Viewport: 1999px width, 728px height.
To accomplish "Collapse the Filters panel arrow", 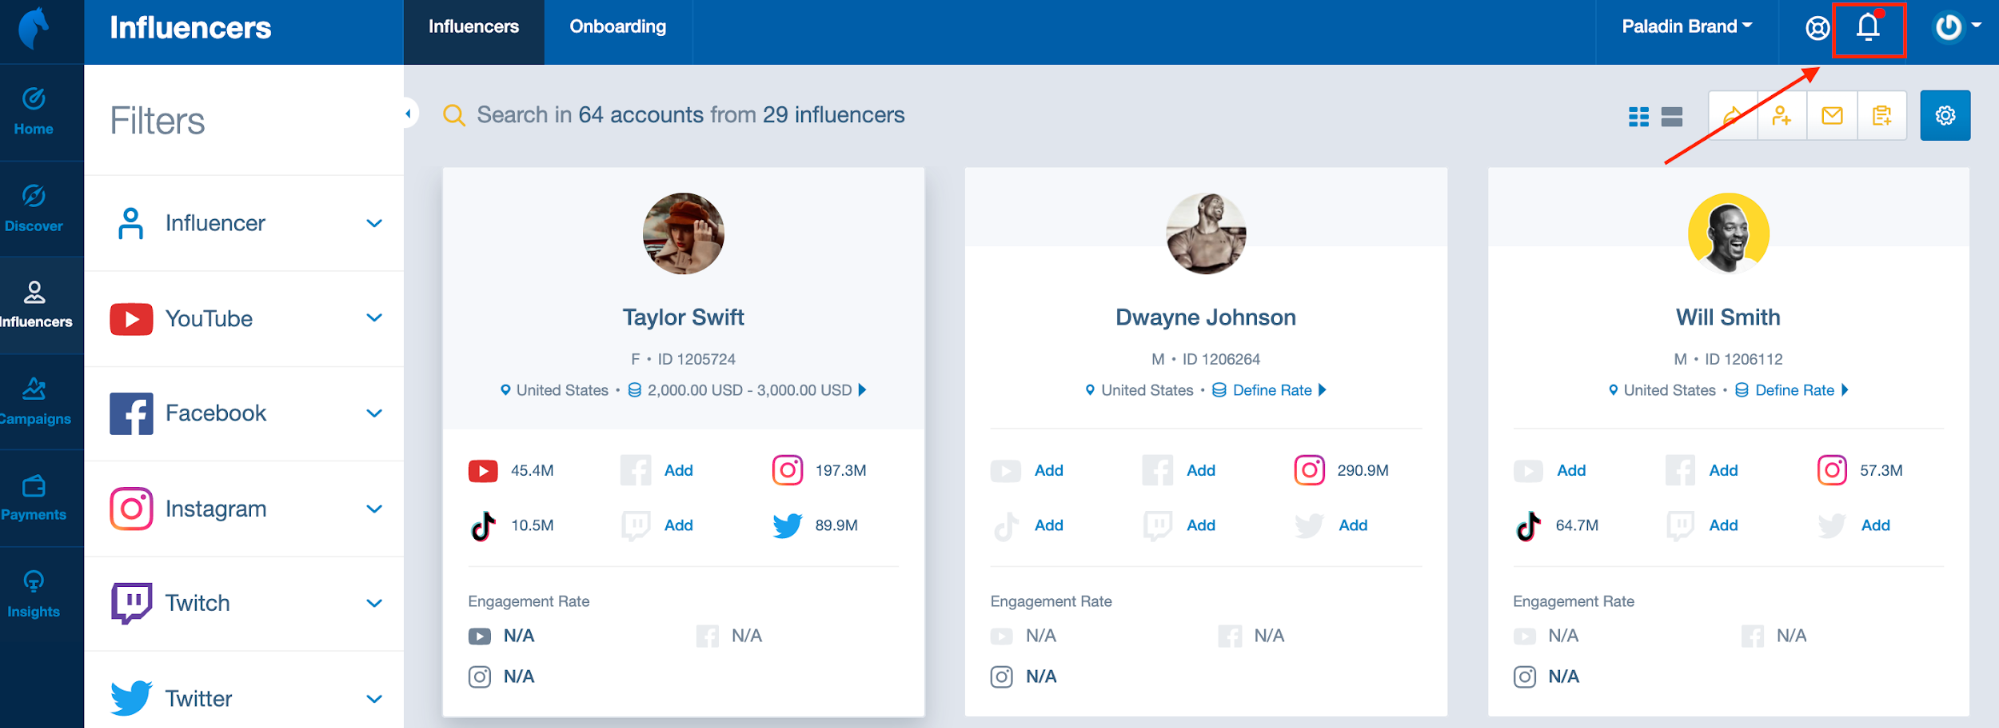I will [x=408, y=114].
